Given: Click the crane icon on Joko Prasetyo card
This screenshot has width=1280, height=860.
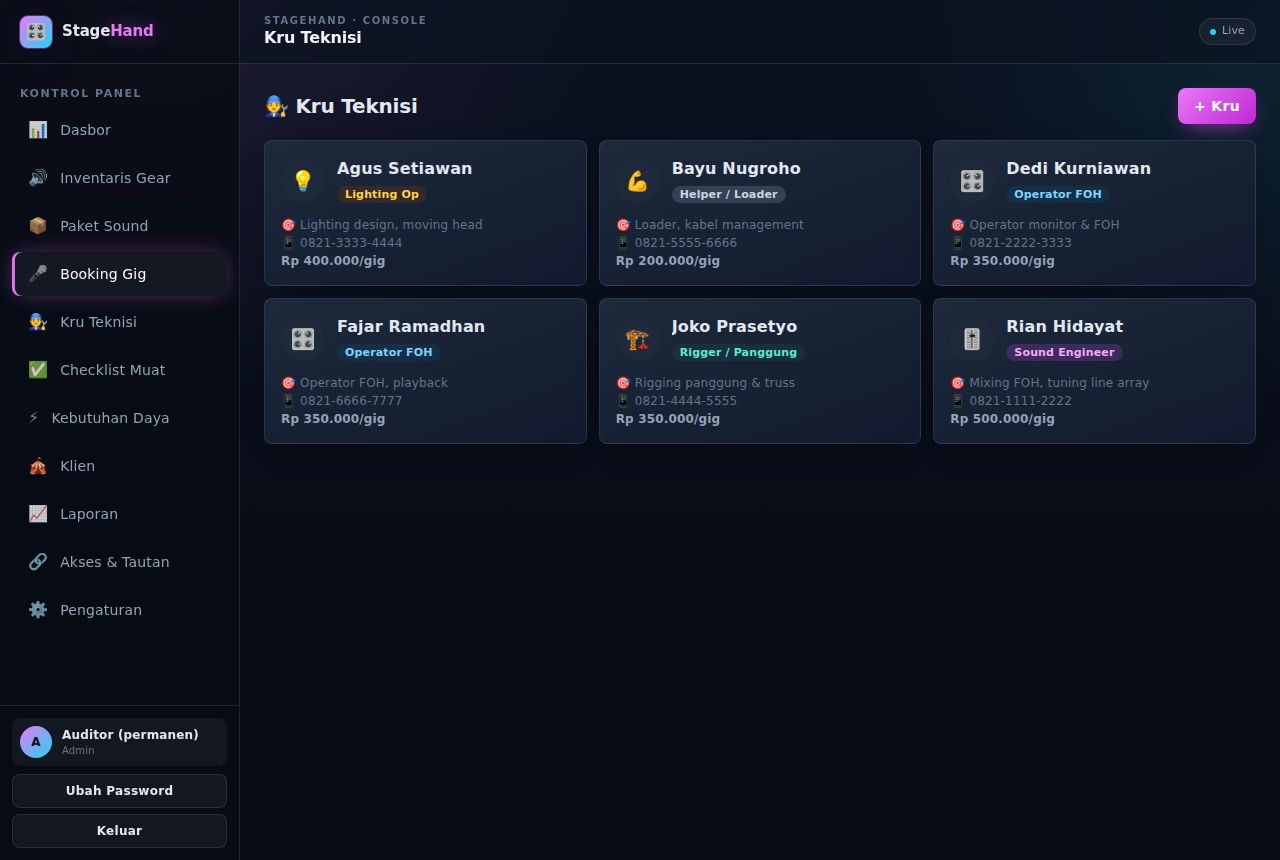Looking at the screenshot, I should 638,339.
